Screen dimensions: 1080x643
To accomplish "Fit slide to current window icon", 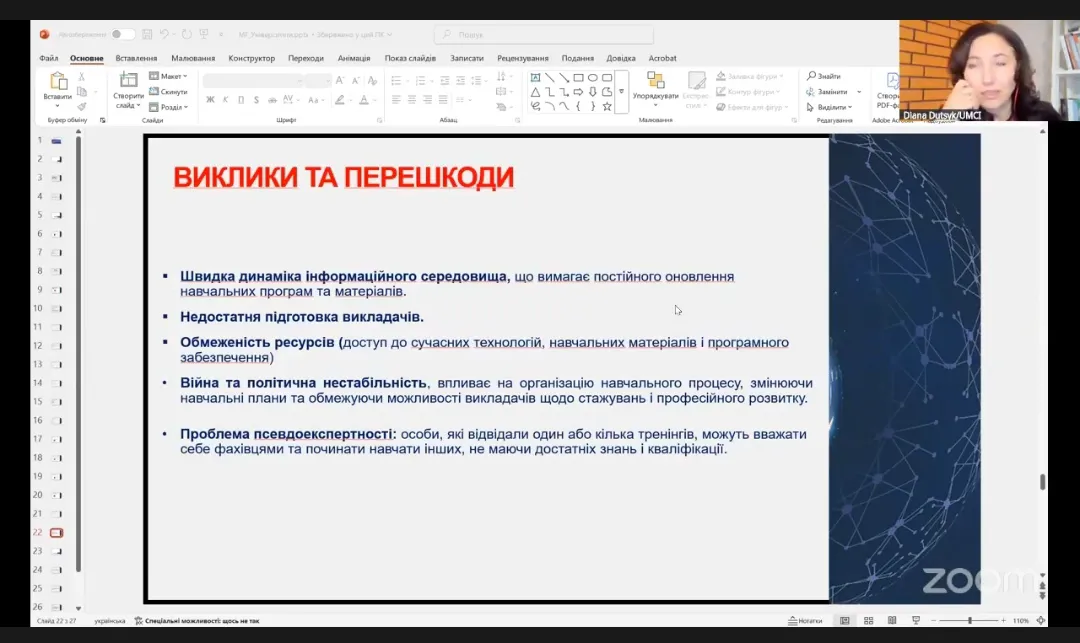I will 1041,620.
